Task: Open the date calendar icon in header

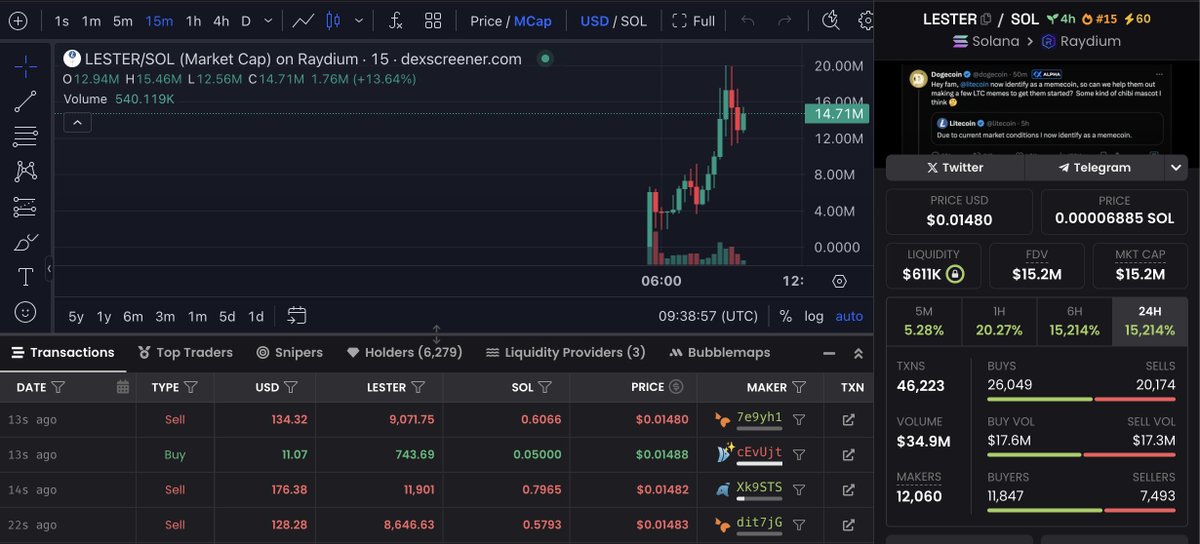Action: point(123,387)
